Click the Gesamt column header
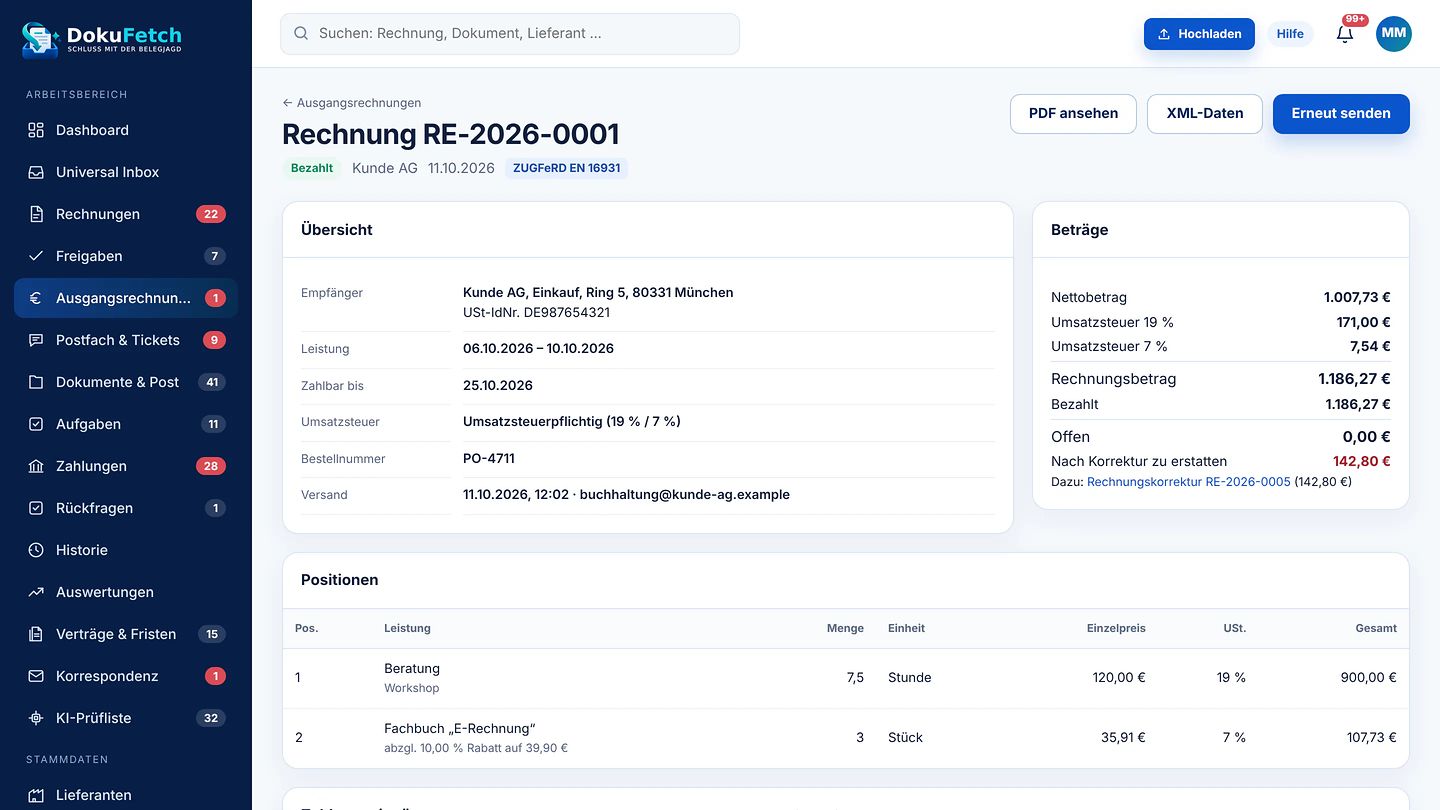This screenshot has width=1440, height=810. [1376, 628]
